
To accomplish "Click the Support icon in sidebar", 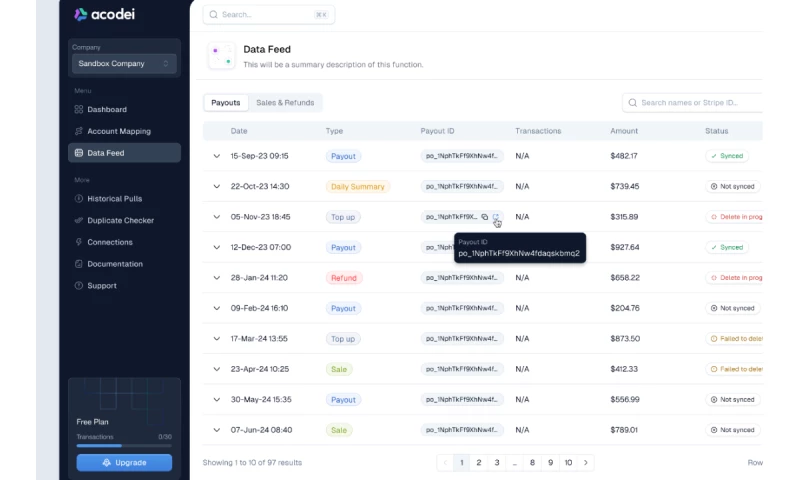I will click(79, 286).
